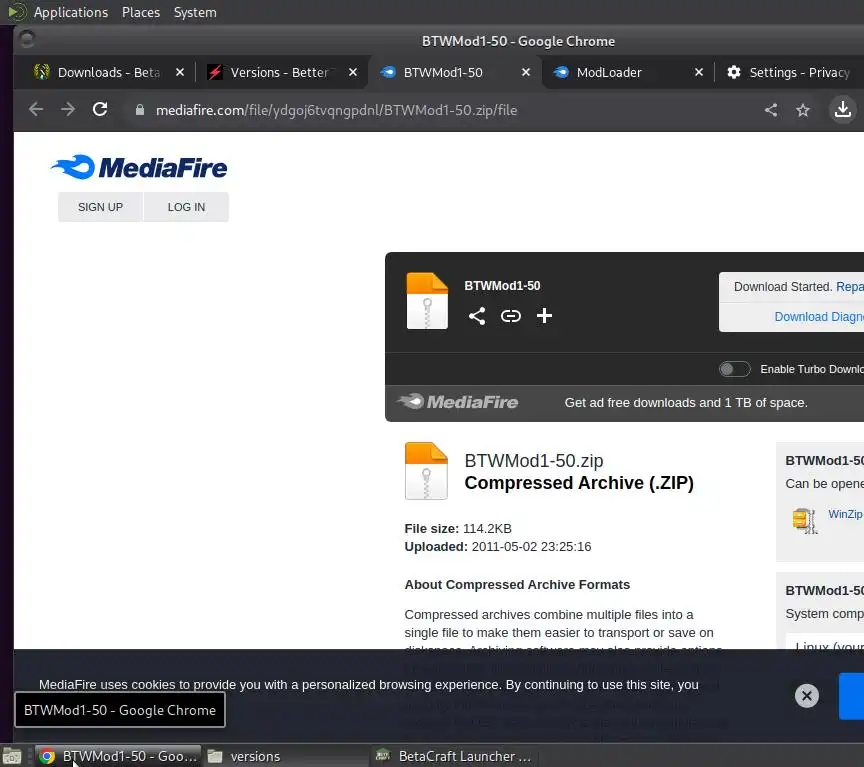The height and width of the screenshot is (767, 864).
Task: Share the BTWMod1-50 file
Action: [477, 316]
